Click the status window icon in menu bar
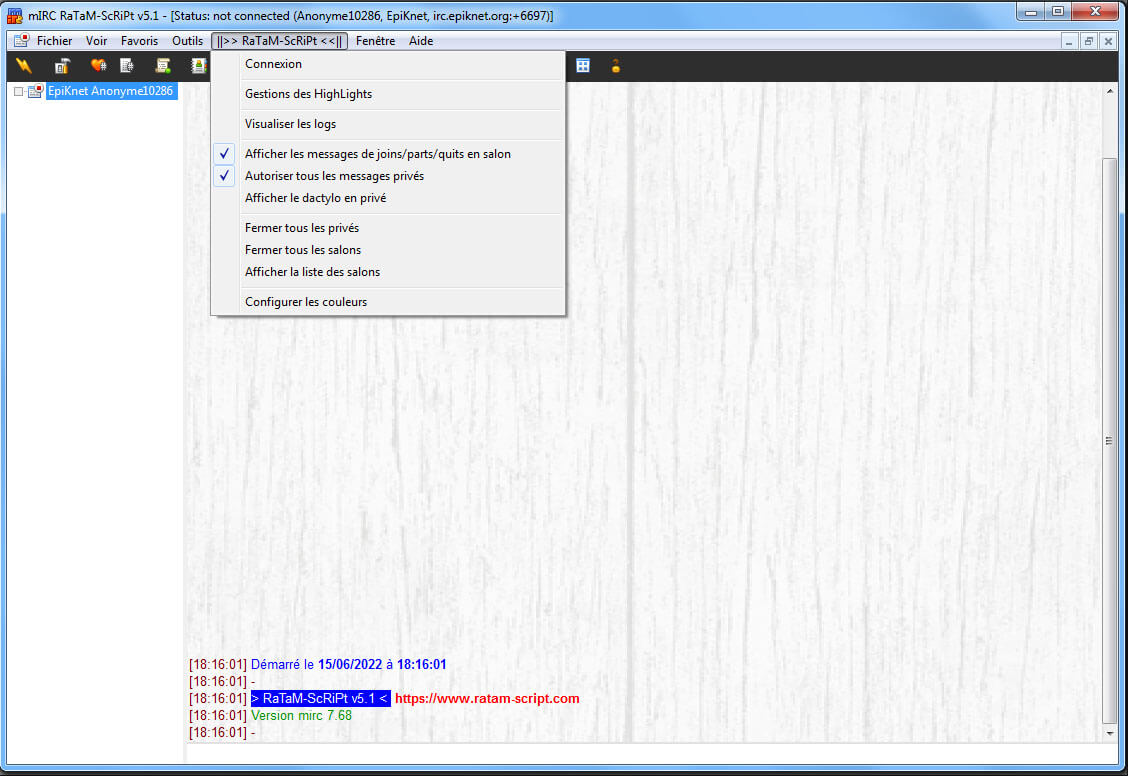This screenshot has height=776, width=1128. pyautogui.click(x=22, y=41)
